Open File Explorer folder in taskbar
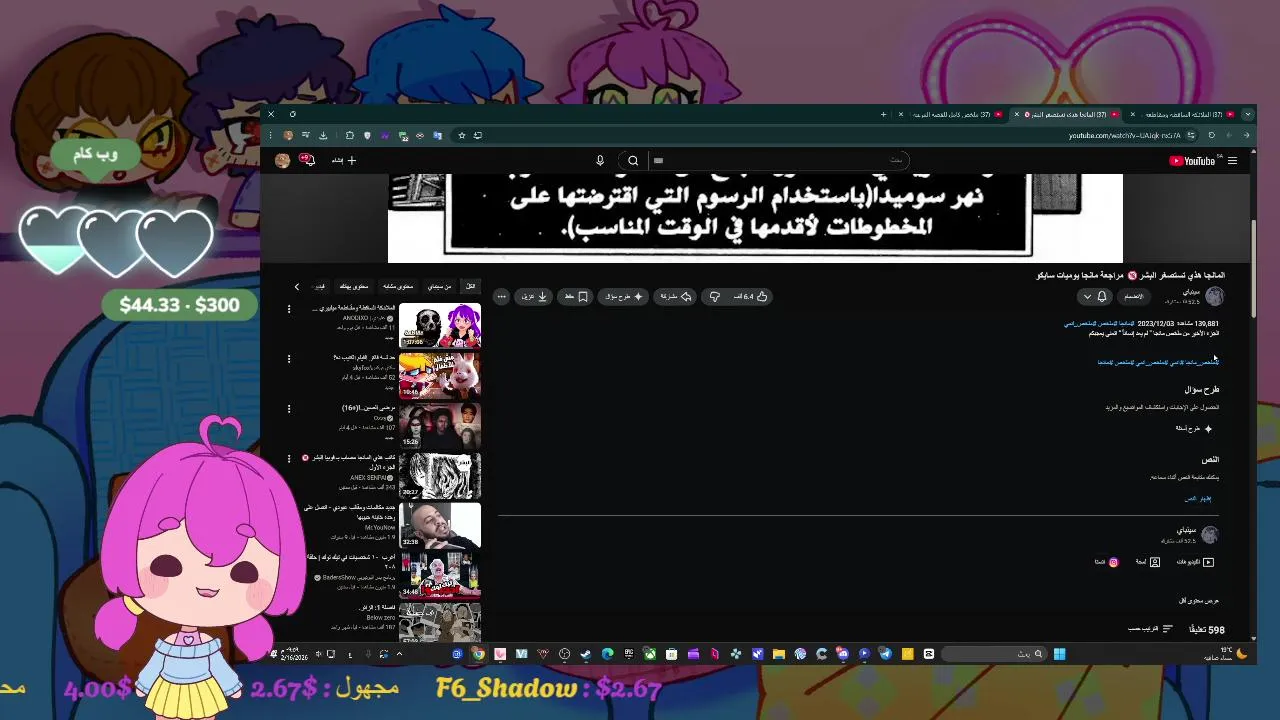 (x=779, y=654)
